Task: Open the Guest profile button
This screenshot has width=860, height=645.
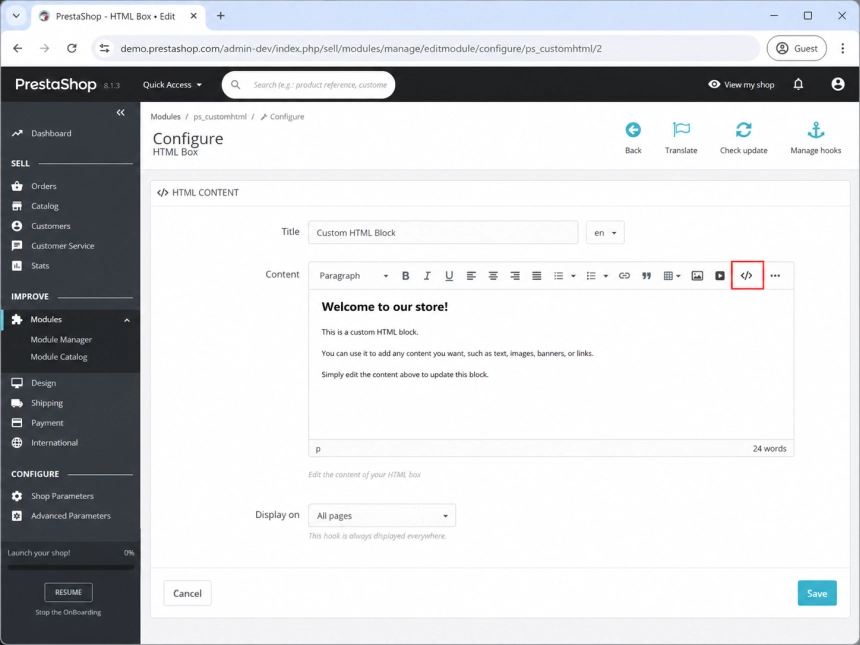Action: 796,48
